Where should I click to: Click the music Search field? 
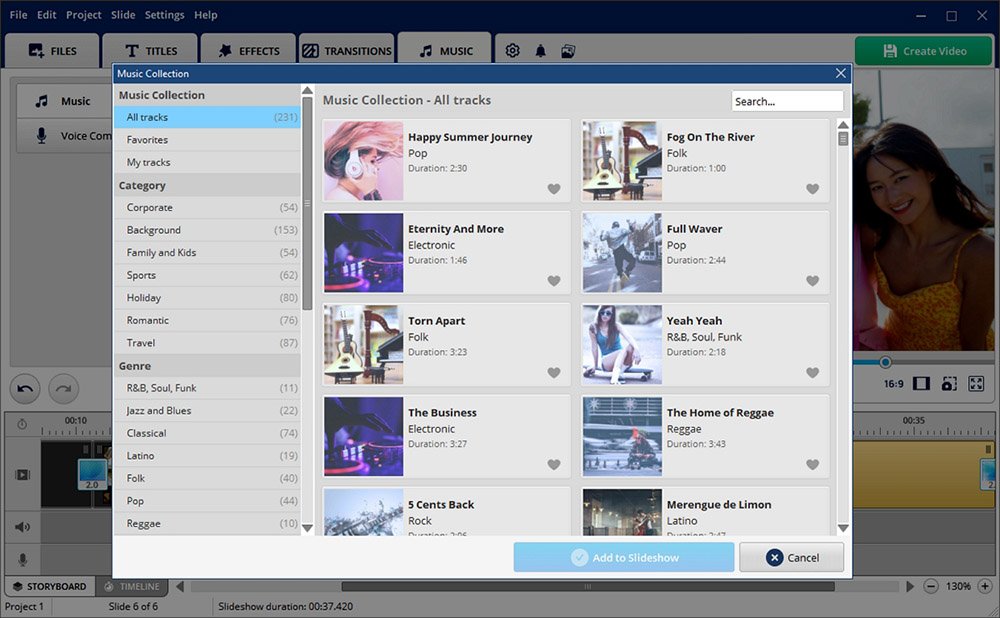tap(787, 101)
